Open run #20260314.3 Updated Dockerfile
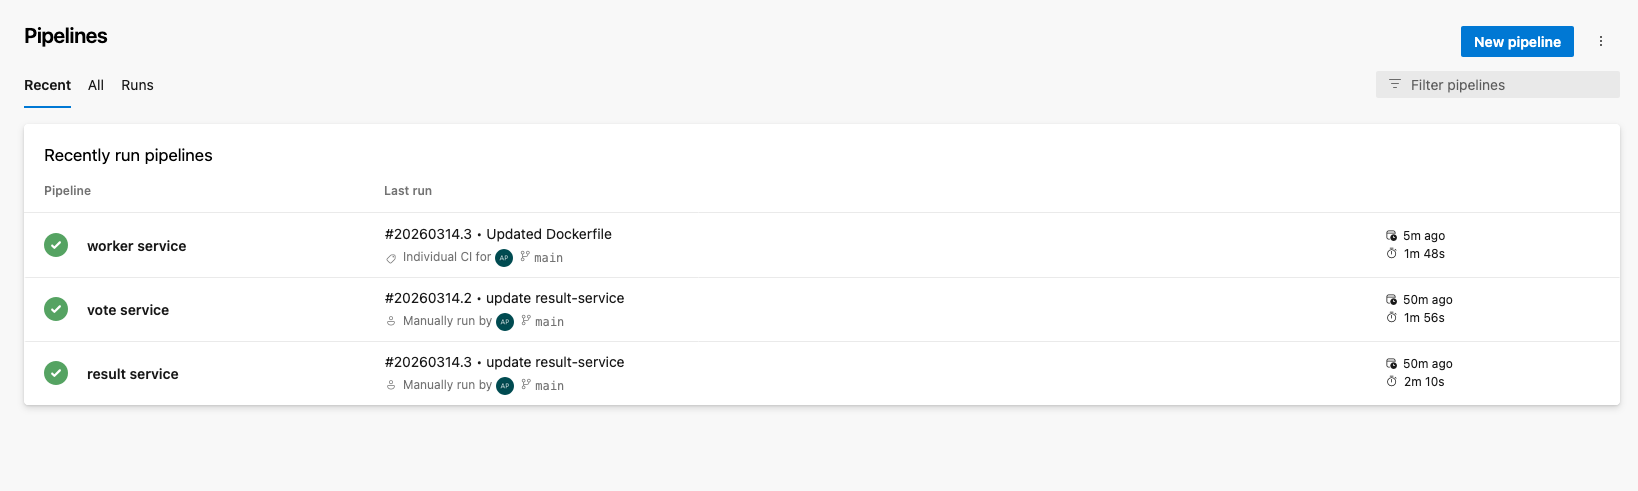The width and height of the screenshot is (1638, 491). (498, 234)
